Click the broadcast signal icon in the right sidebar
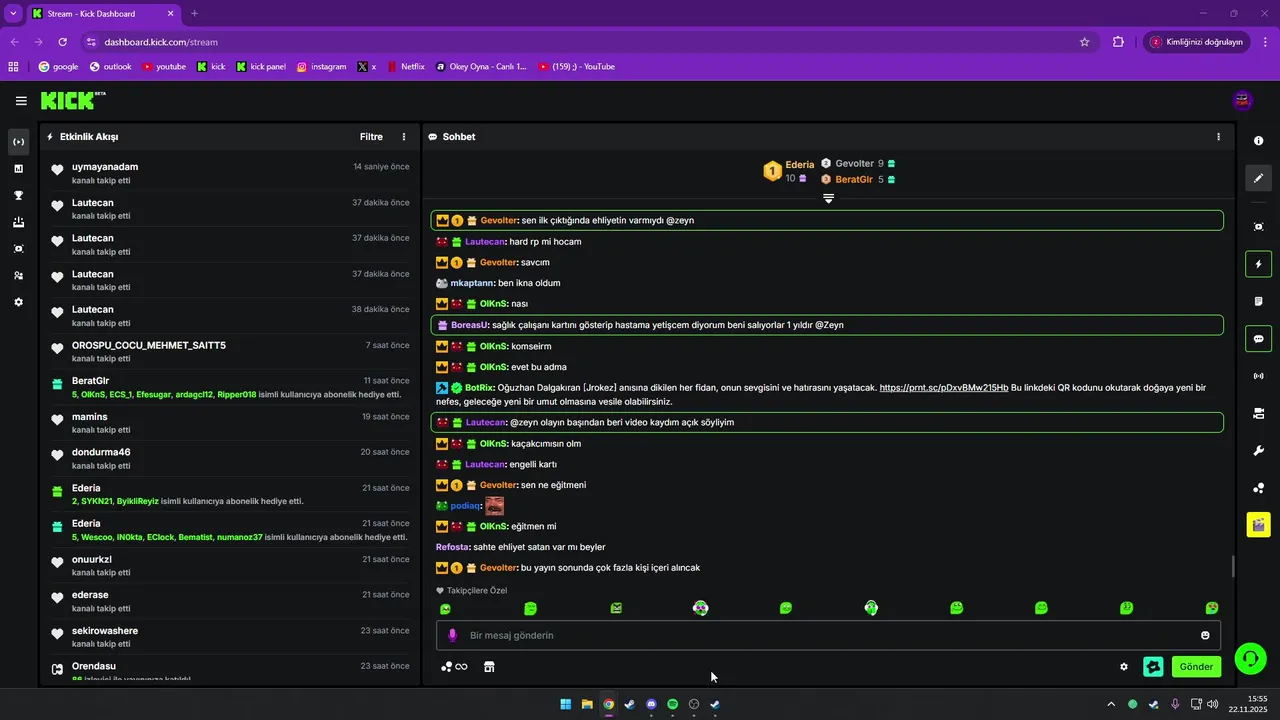 pos(1259,376)
